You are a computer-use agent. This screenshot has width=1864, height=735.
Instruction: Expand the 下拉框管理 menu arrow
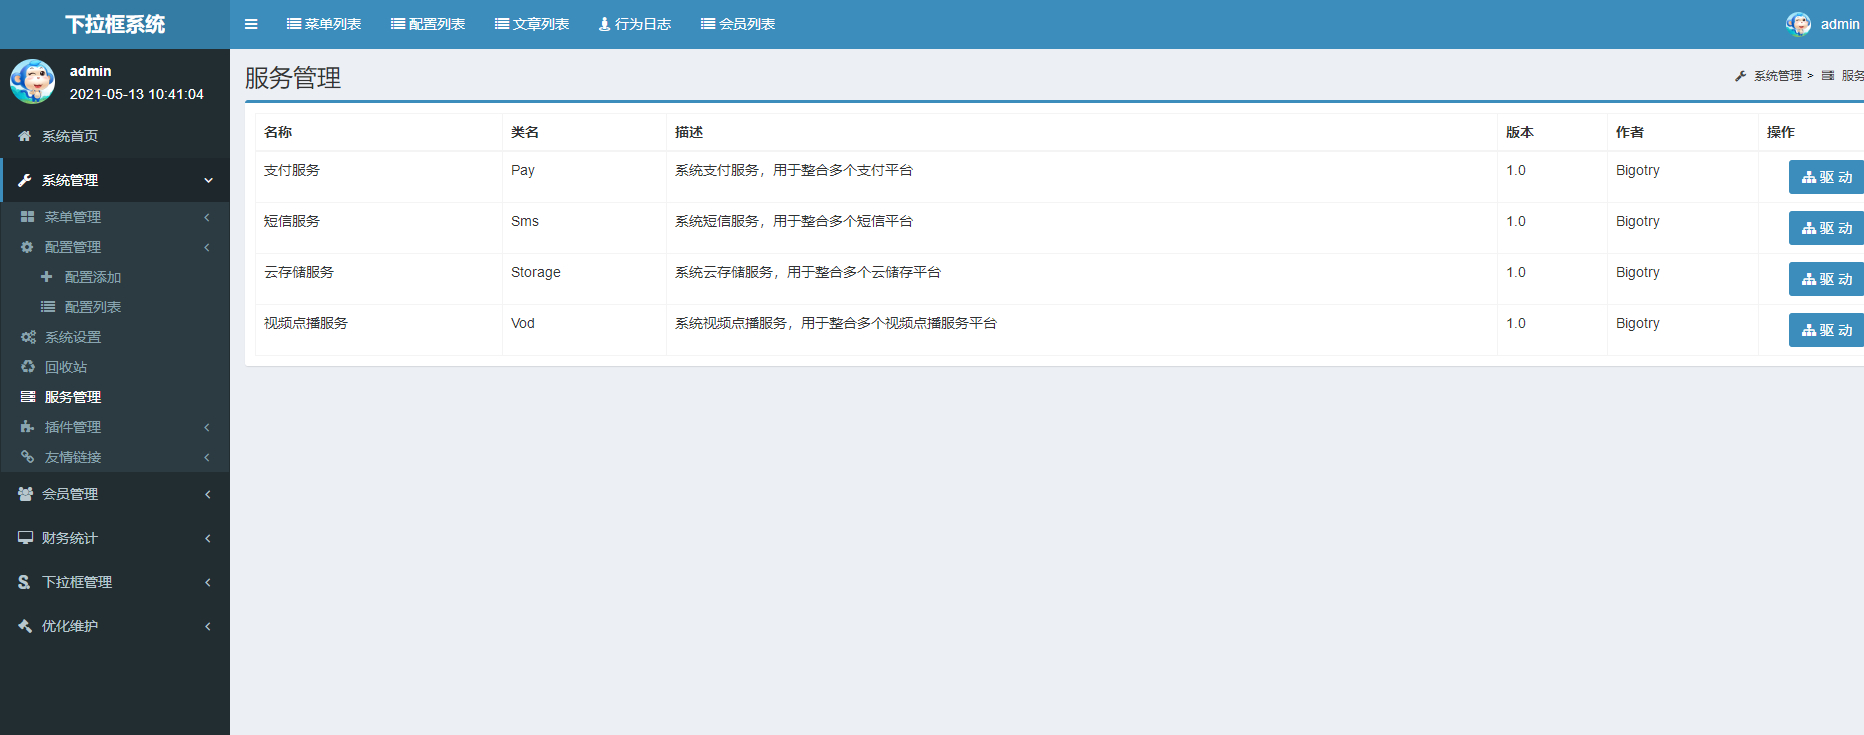[x=208, y=582]
